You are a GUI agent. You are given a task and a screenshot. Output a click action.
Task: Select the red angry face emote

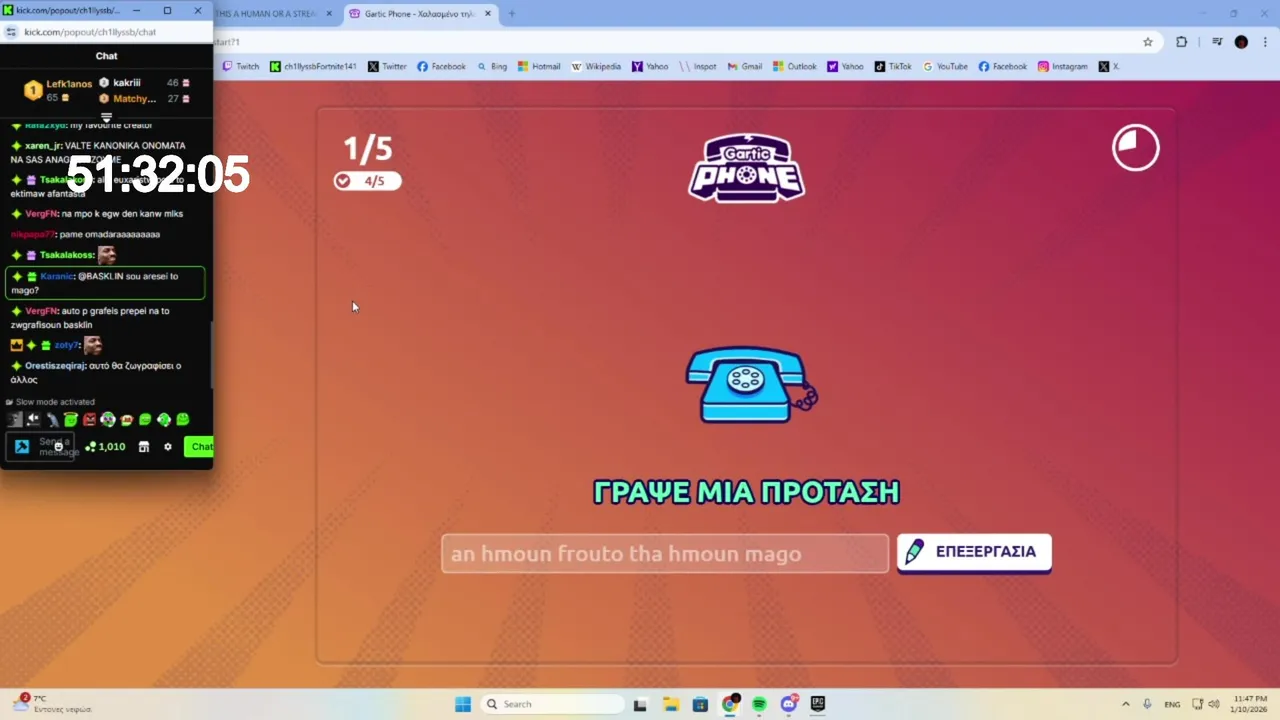pyautogui.click(x=89, y=420)
